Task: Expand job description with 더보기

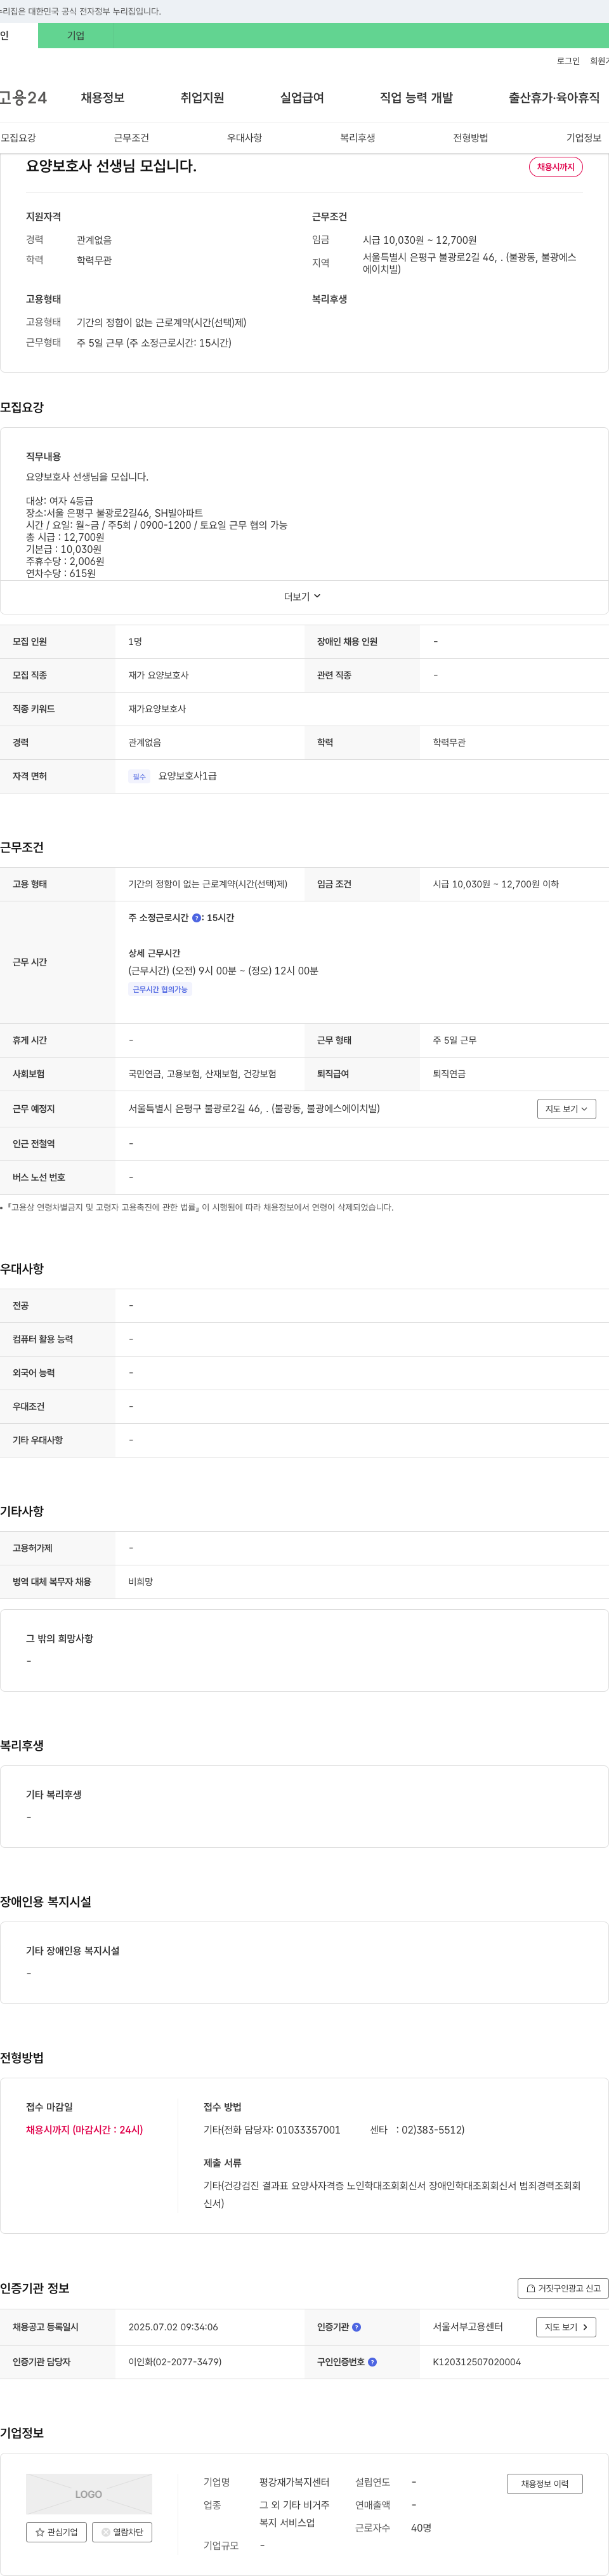Action: pos(303,596)
